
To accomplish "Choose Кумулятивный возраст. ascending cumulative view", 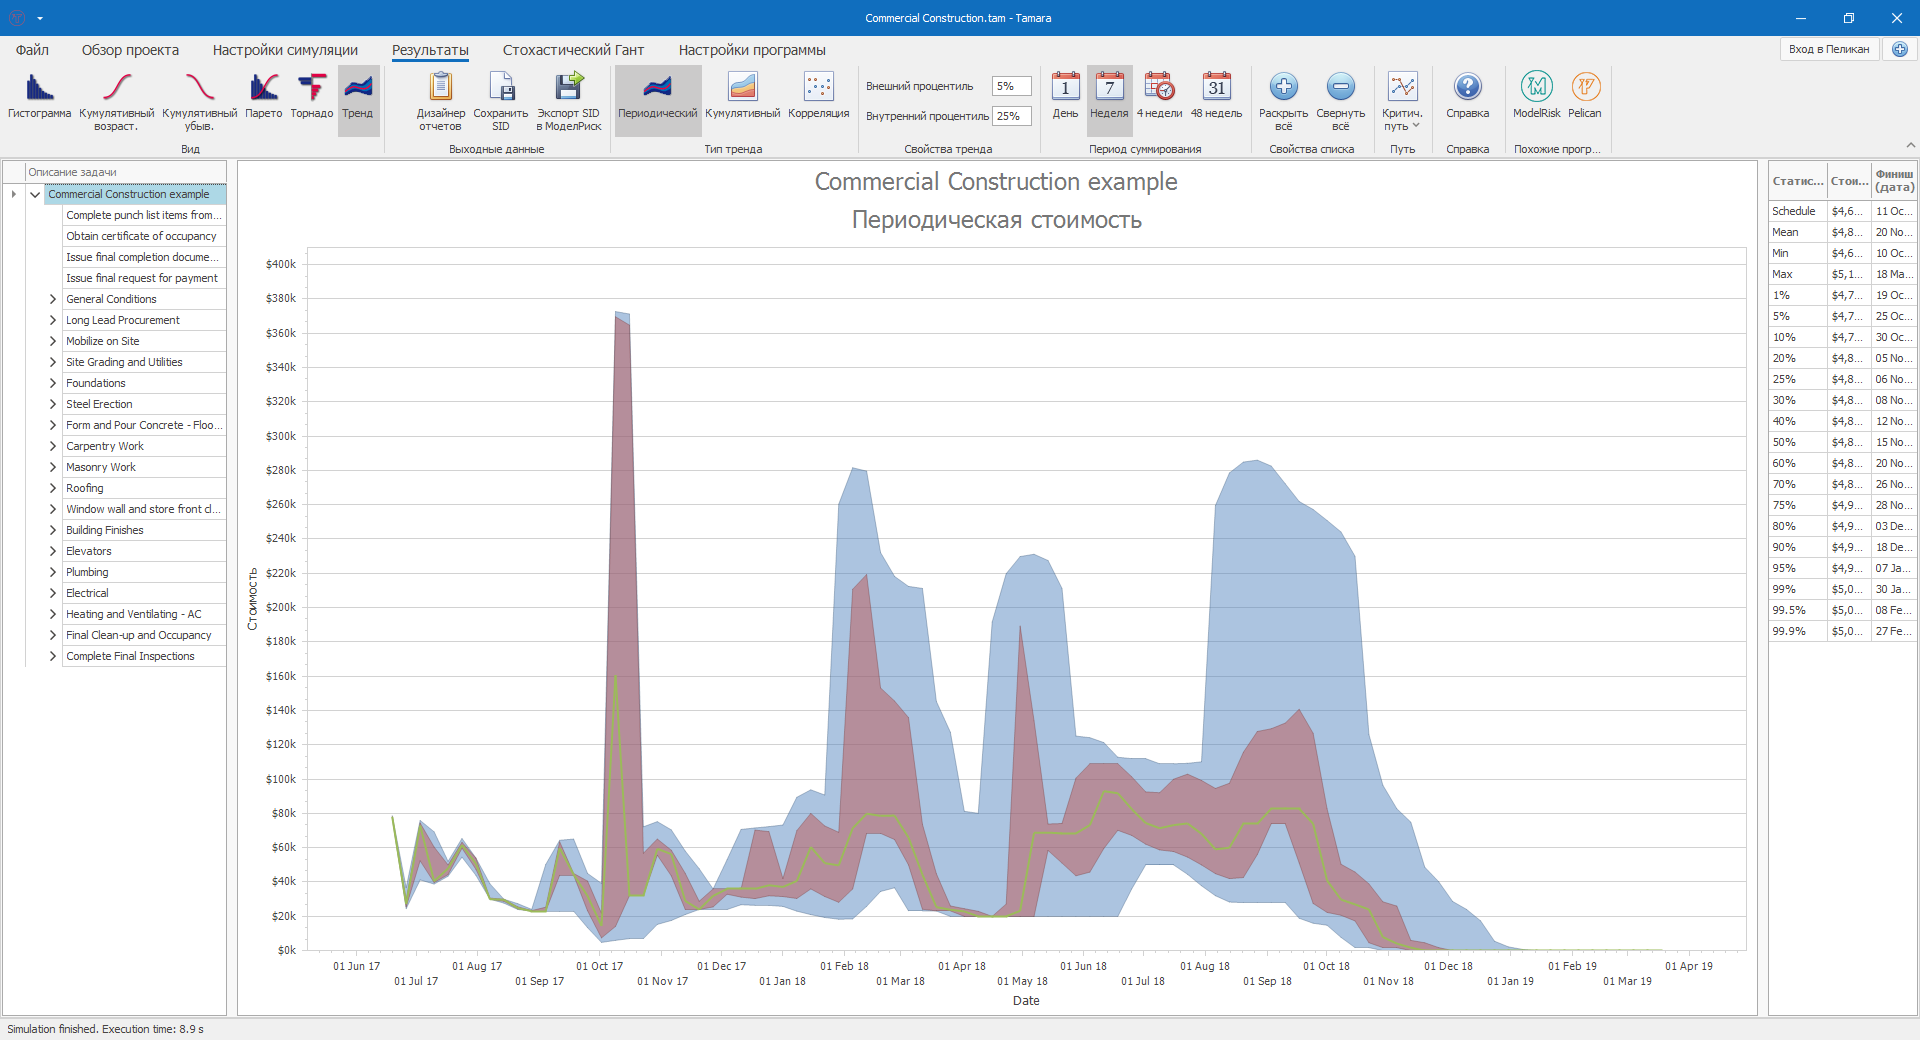I will coord(117,101).
